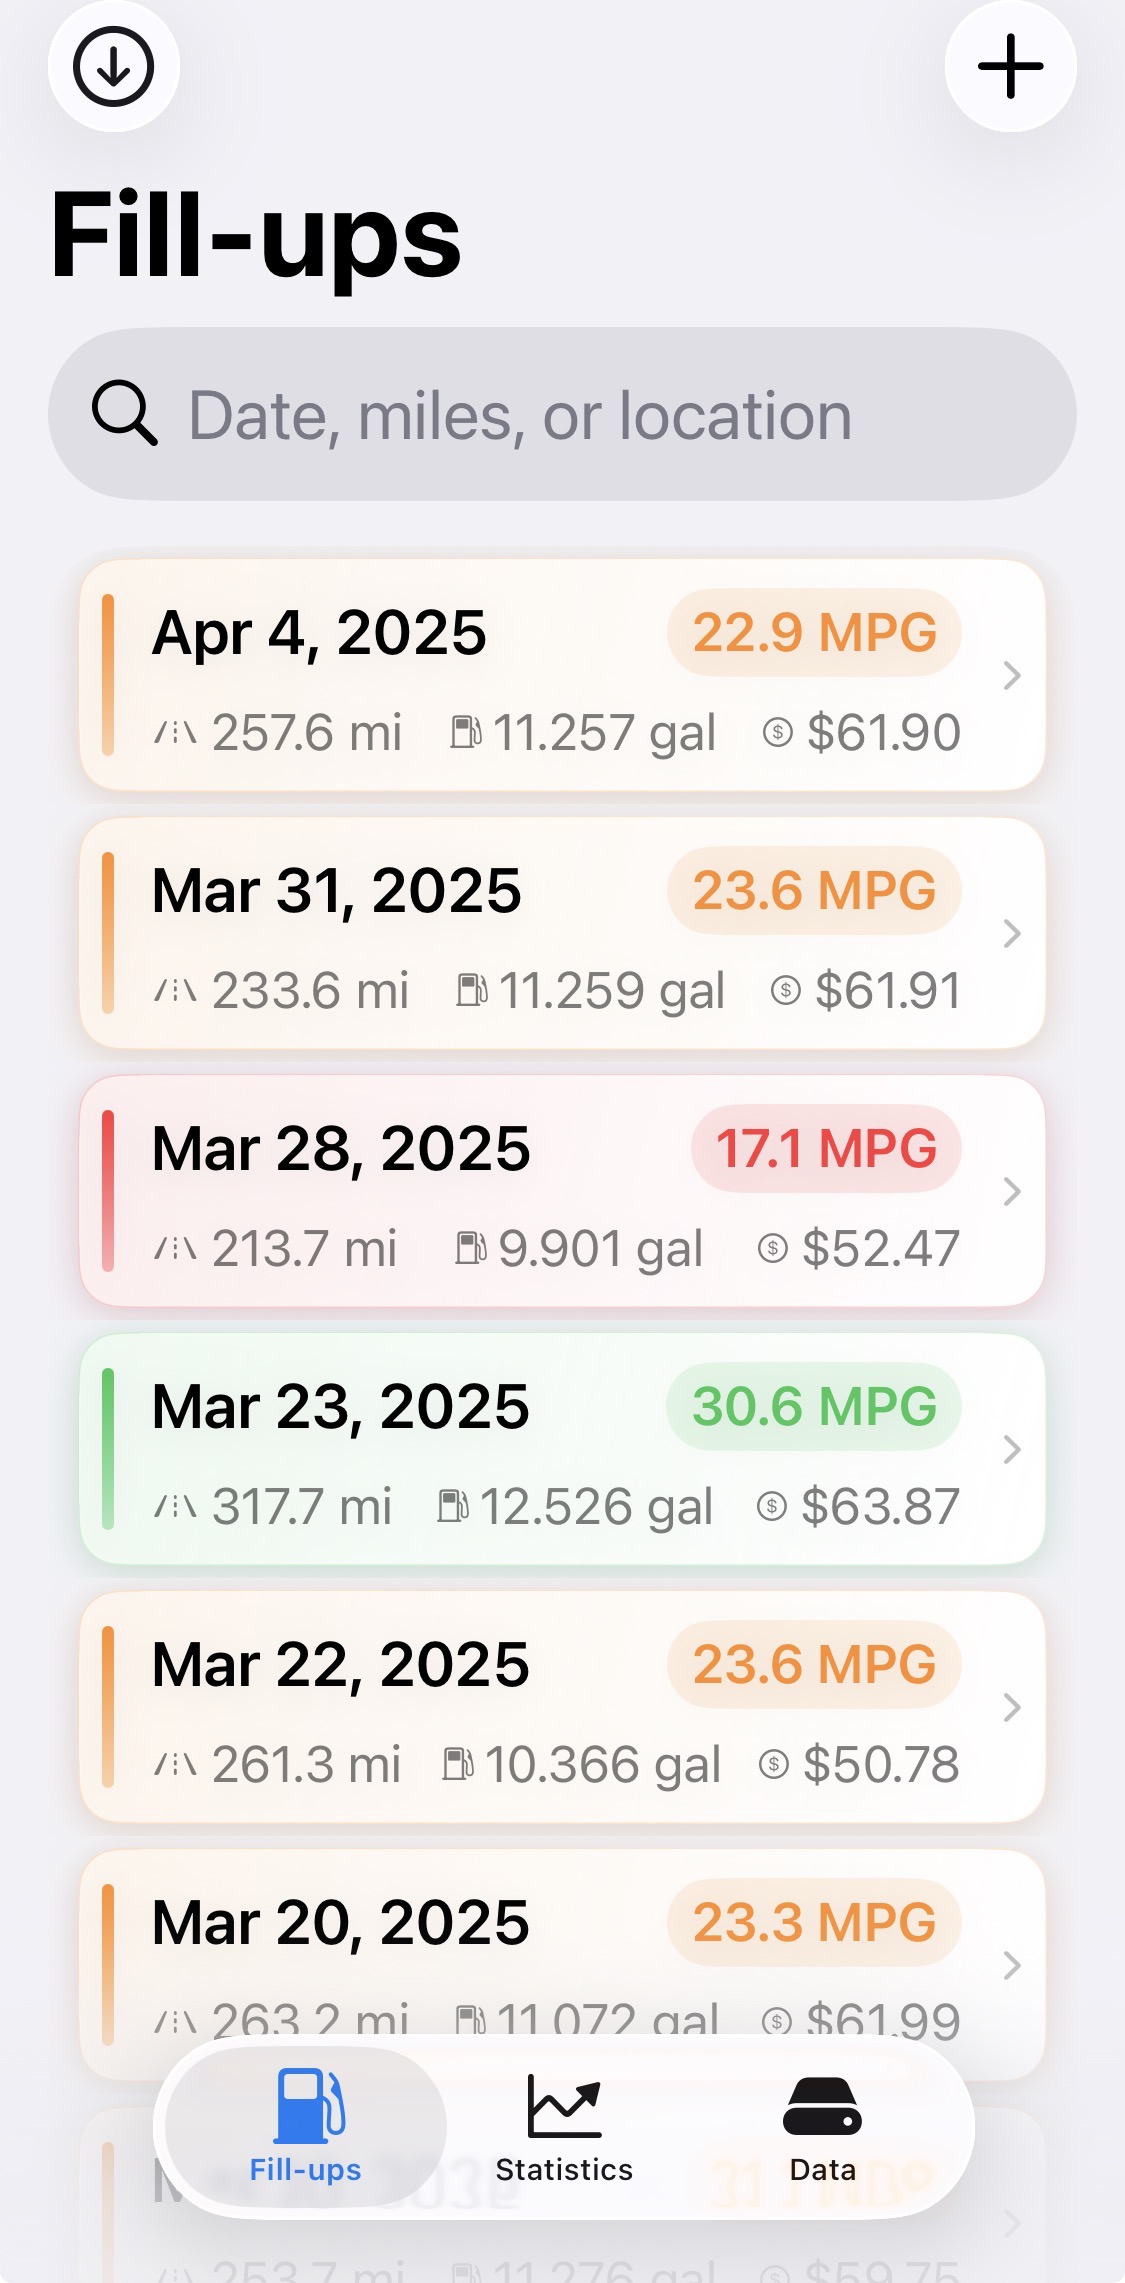This screenshot has width=1125, height=2283.
Task: Tap the download arrow circle icon
Action: (x=113, y=67)
